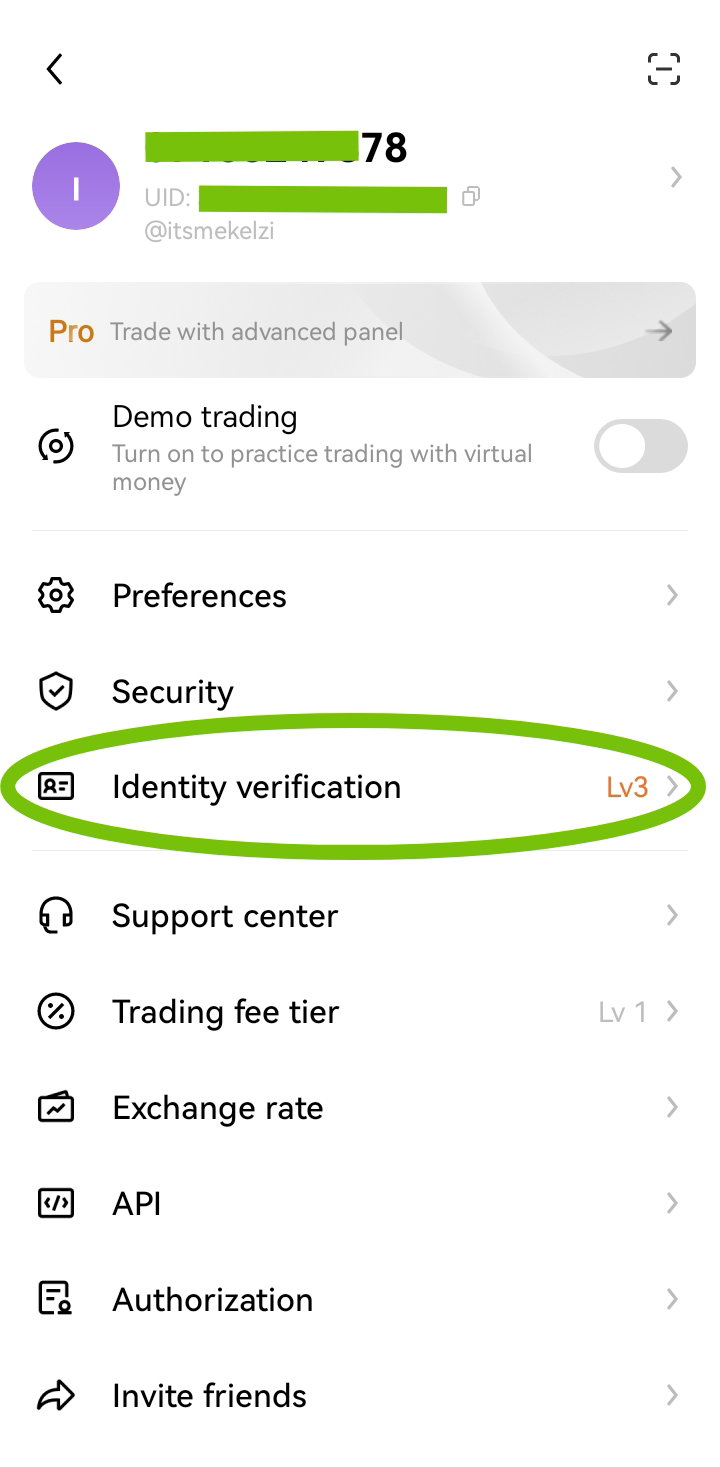
Task: Click the Preferences gear icon
Action: point(56,596)
